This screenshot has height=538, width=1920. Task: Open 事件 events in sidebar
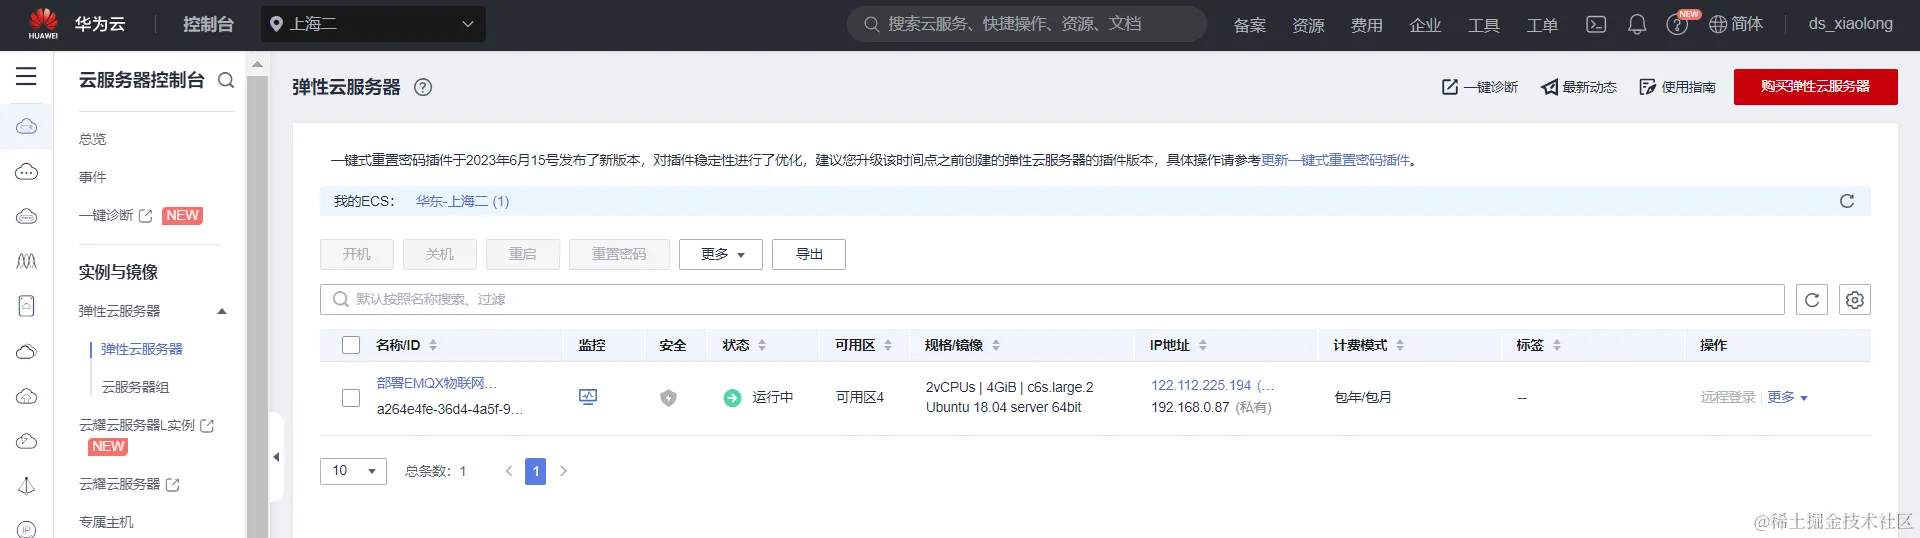(92, 177)
